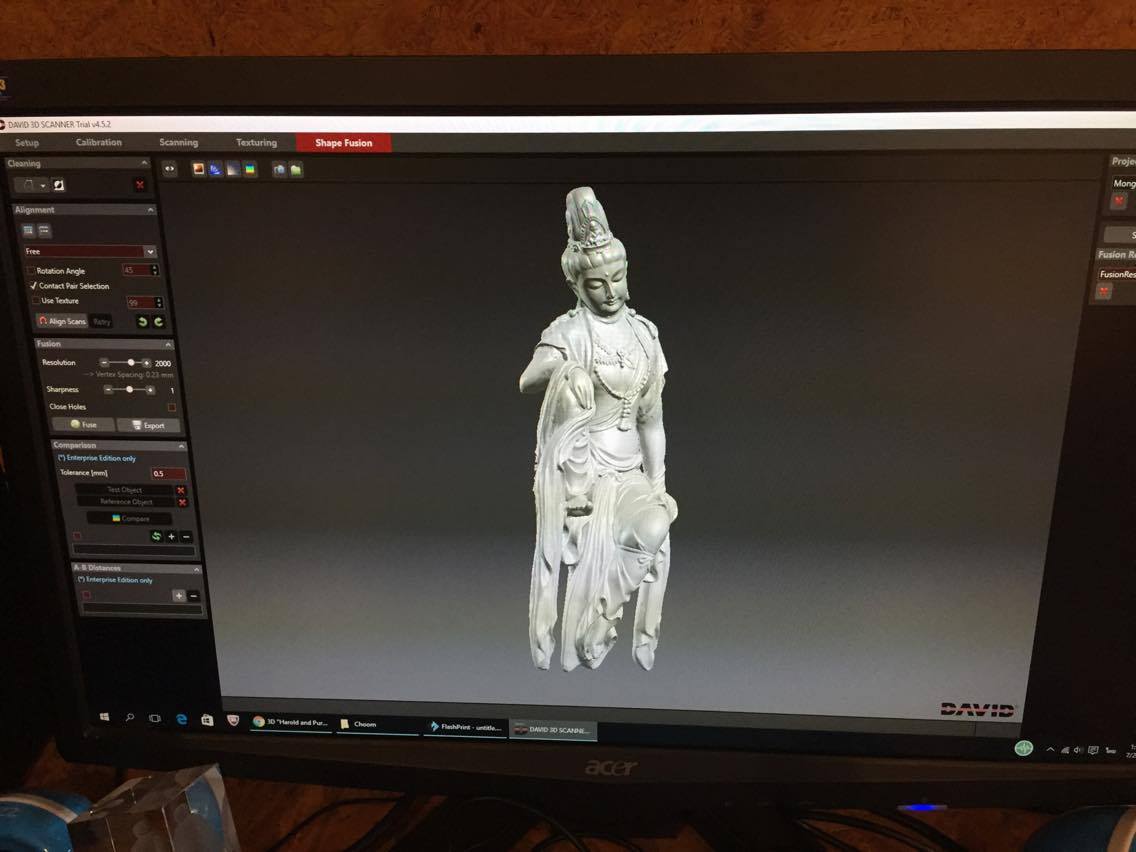Click the red X delete icon in Cleaning panel
Image resolution: width=1136 pixels, height=852 pixels.
(140, 185)
